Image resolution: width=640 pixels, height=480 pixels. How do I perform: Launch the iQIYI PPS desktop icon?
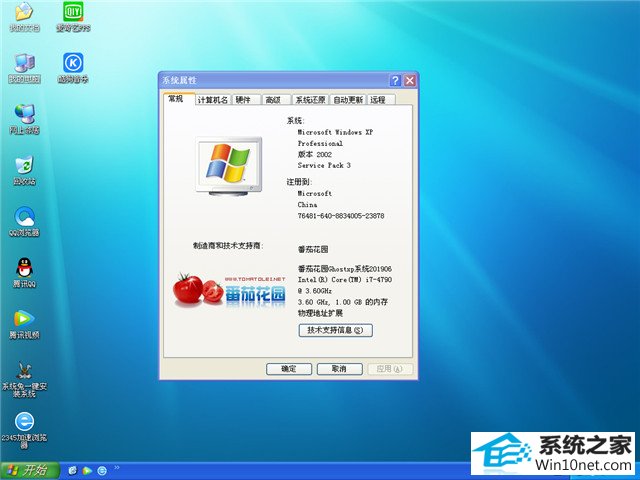click(73, 16)
